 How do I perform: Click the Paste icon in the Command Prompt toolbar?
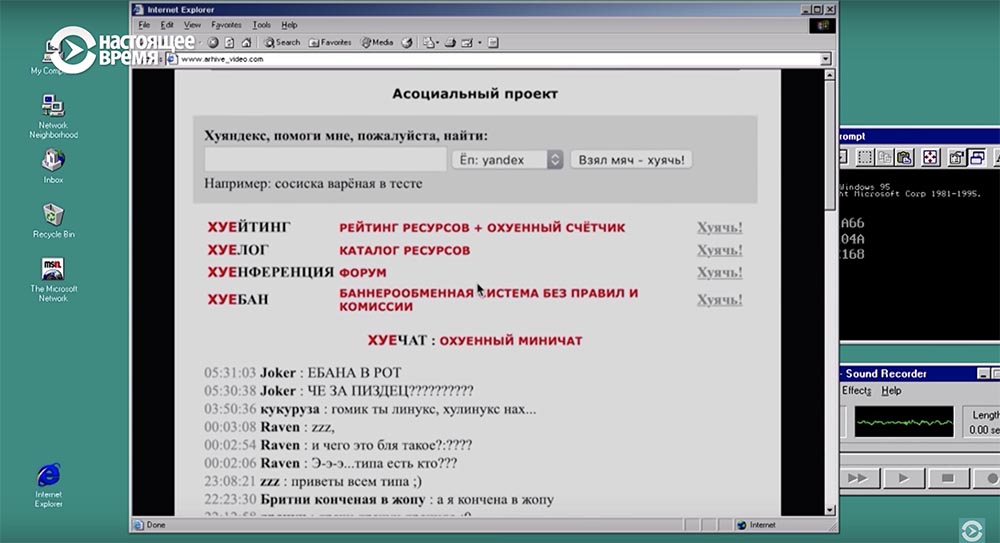click(x=904, y=158)
